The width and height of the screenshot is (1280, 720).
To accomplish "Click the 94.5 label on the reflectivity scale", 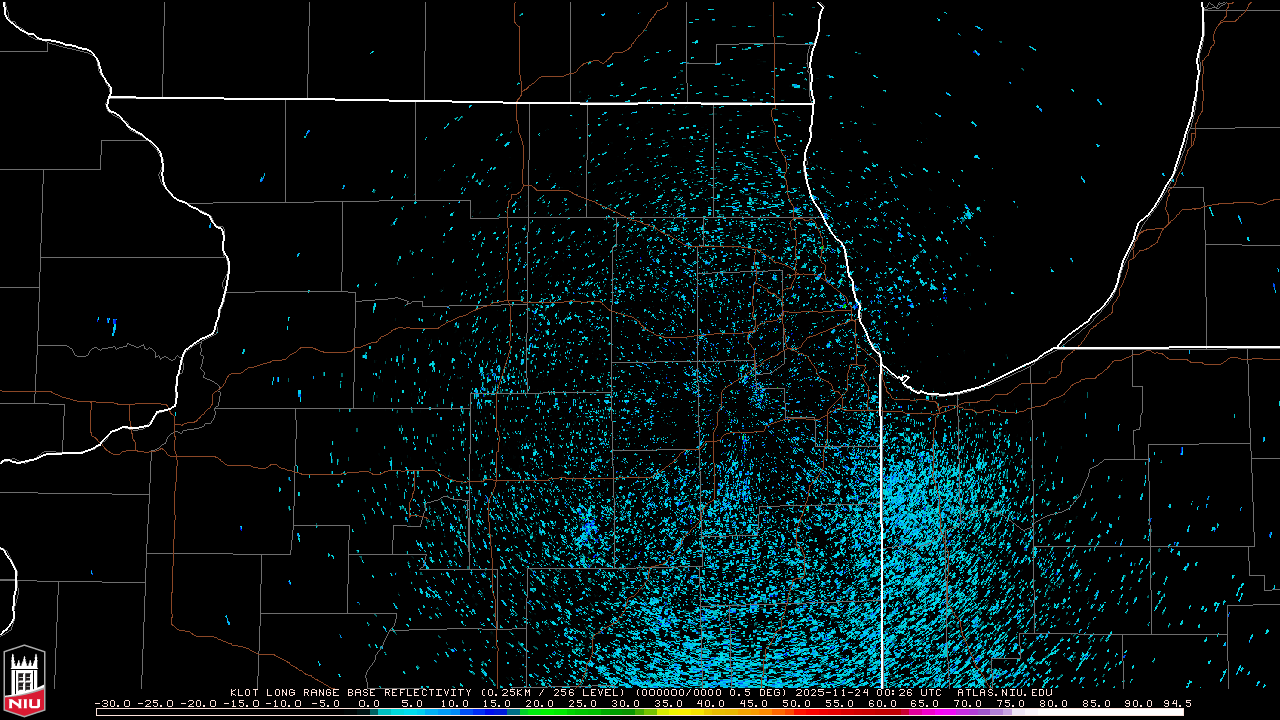I will tap(1175, 703).
